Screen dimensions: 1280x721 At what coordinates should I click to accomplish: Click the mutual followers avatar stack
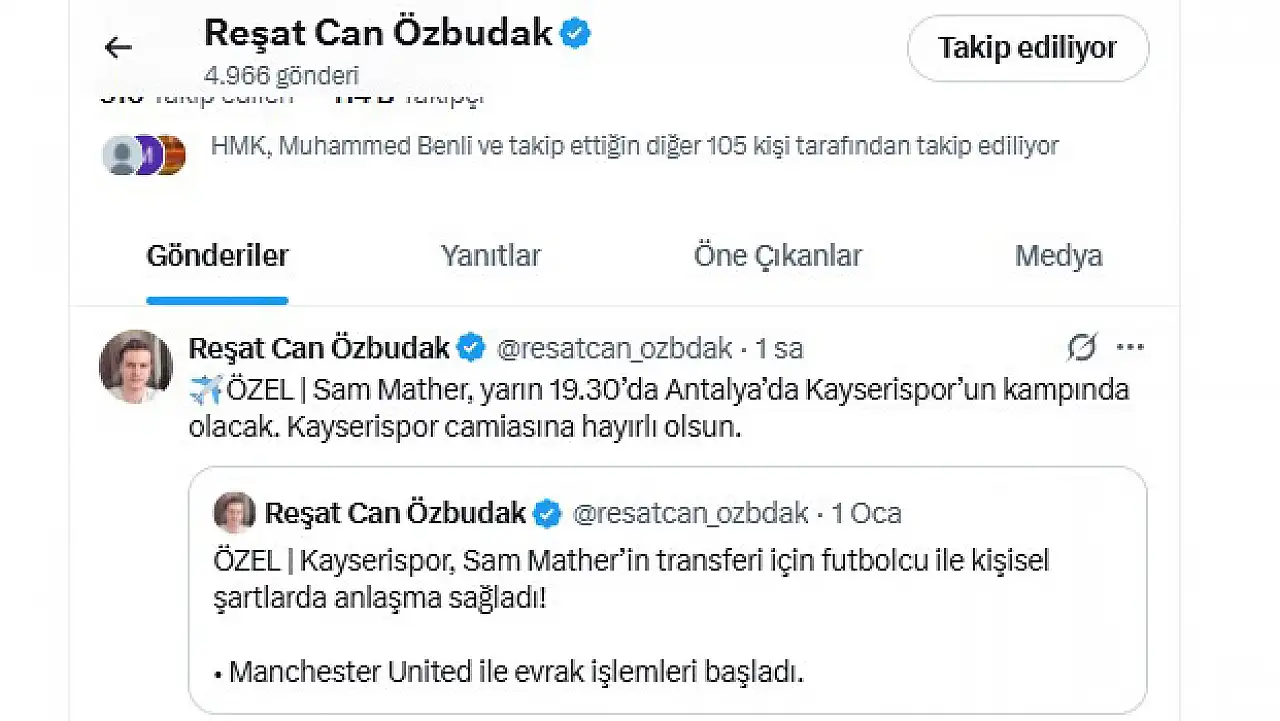(145, 155)
